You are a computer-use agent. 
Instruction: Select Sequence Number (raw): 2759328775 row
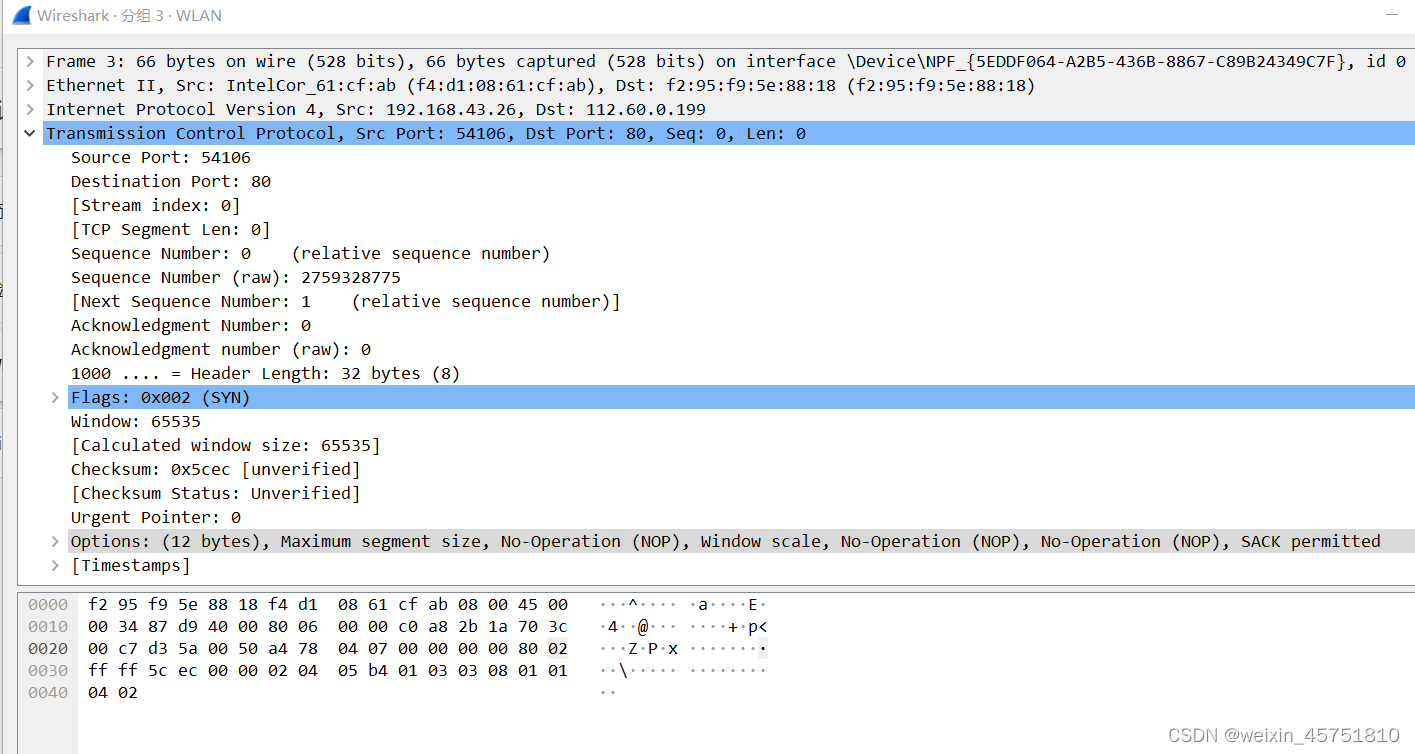pos(236,277)
